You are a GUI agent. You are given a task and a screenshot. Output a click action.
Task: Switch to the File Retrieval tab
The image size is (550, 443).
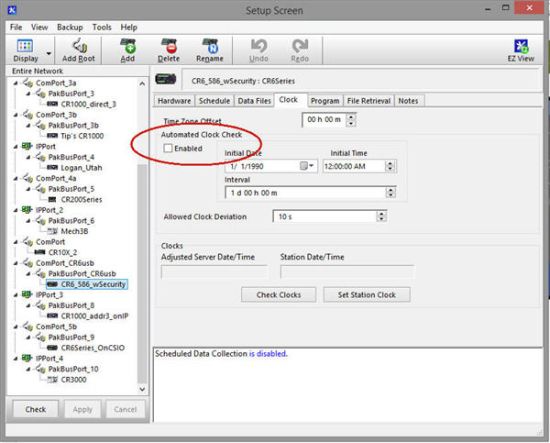coord(369,101)
